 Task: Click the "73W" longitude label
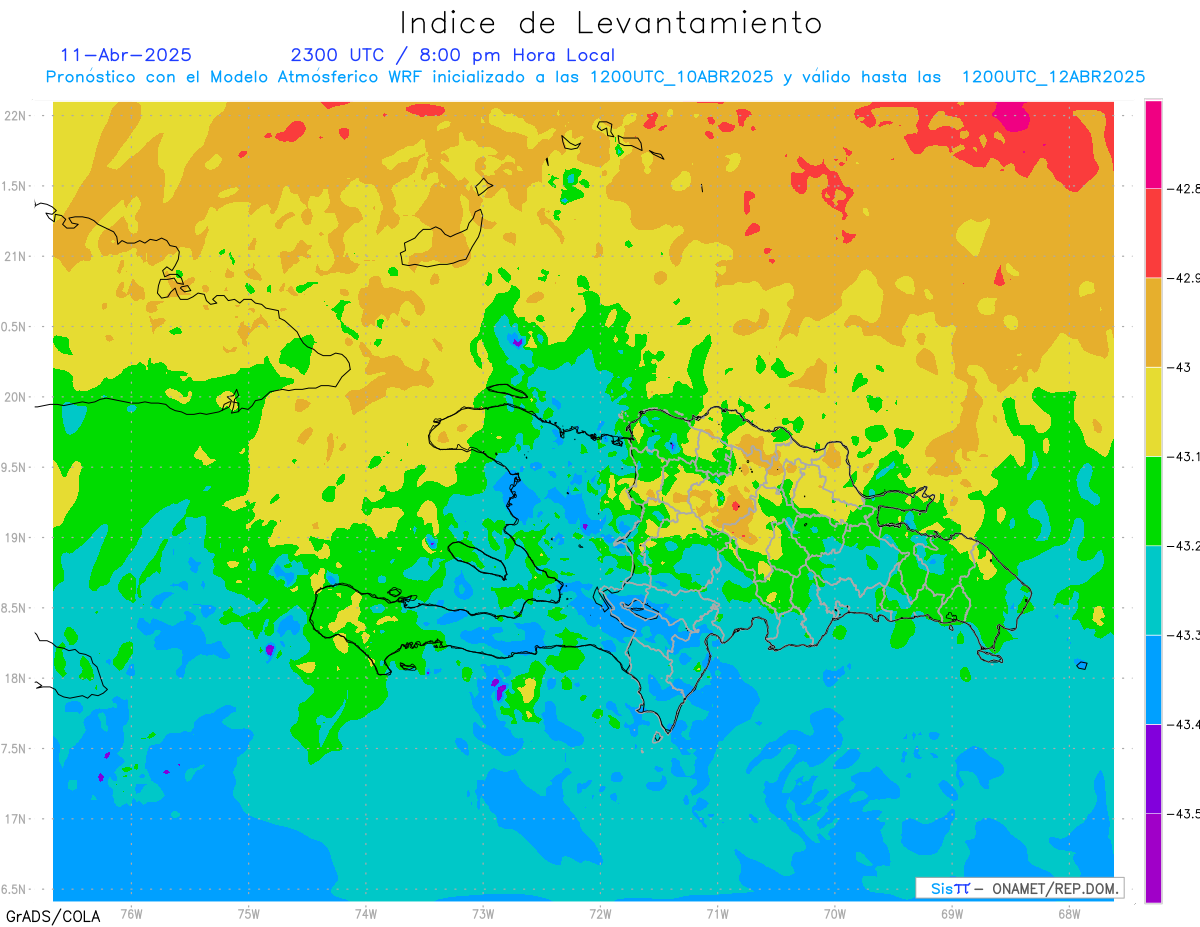[x=482, y=913]
